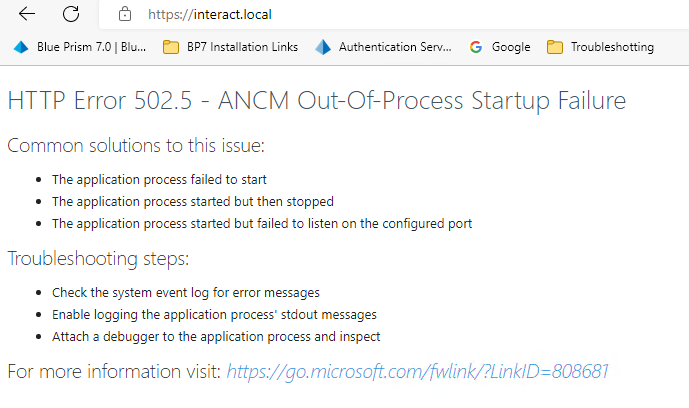Viewport: 689px width, 408px height.
Task: Expand the Troubleshooting bookmark folder
Action: [x=601, y=47]
